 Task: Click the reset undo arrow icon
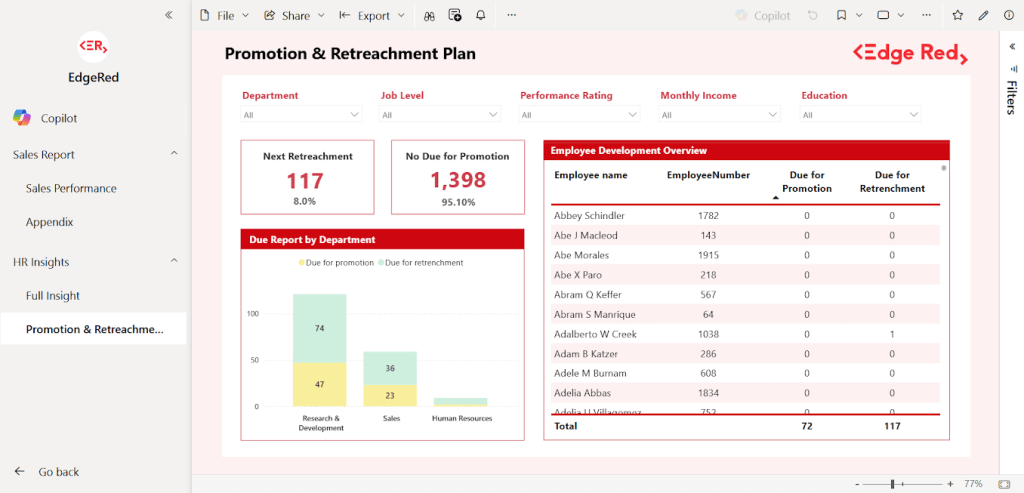pos(813,16)
